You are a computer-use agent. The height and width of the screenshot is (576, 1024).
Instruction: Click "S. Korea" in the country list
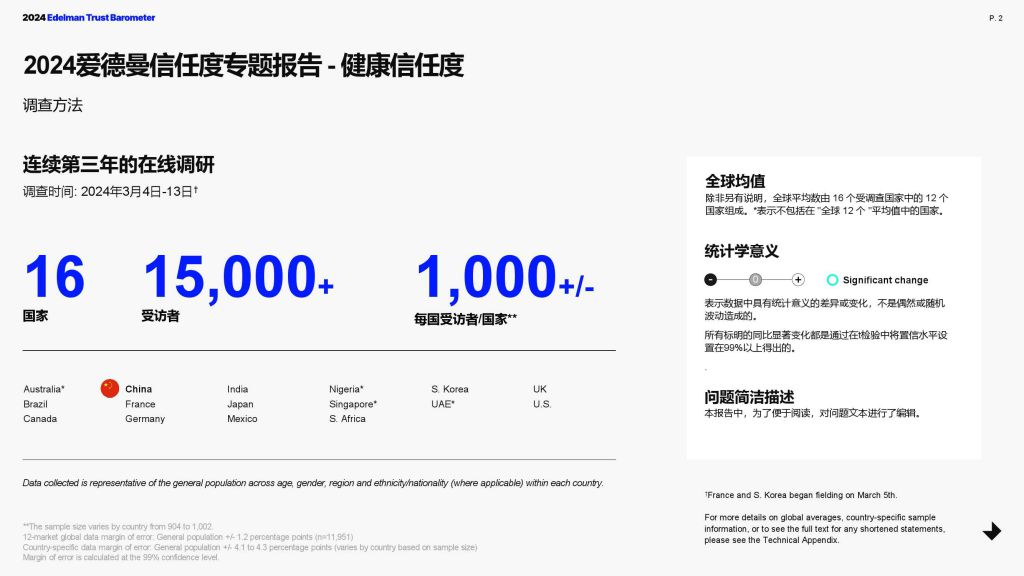(450, 389)
